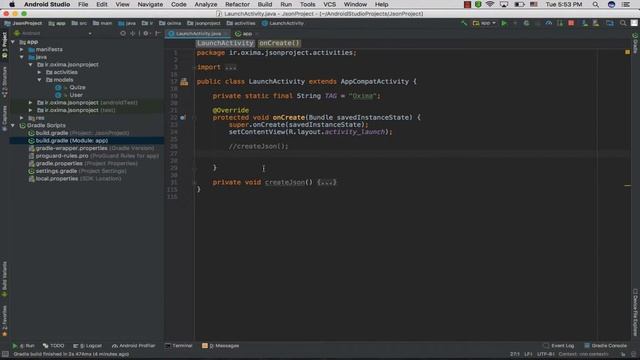640x360 pixels.
Task: Open Spotlight search in macOS menu bar
Action: click(x=596, y=4)
